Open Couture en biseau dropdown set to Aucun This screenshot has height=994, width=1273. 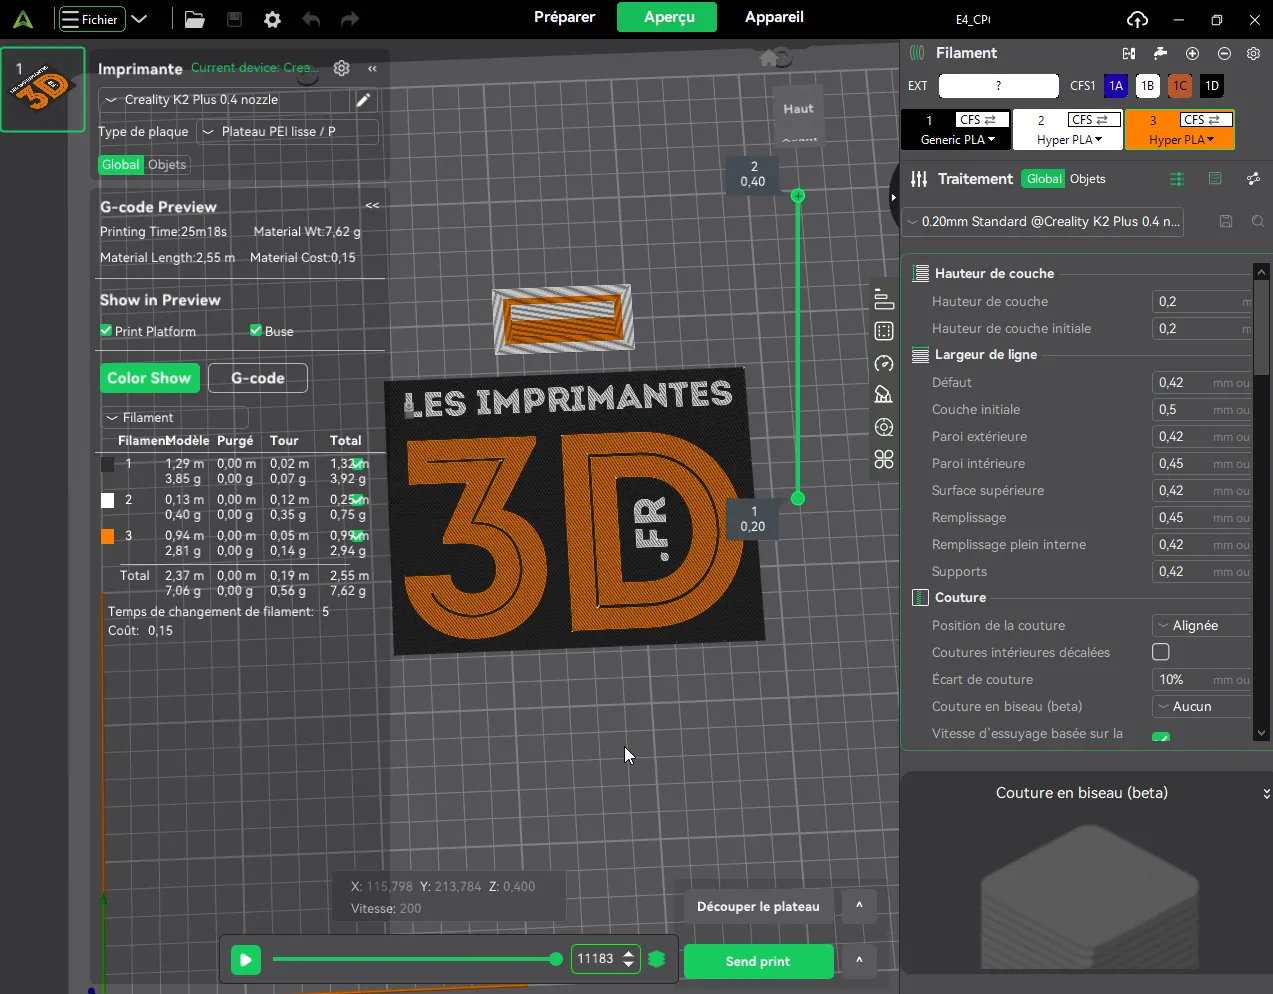pyautogui.click(x=1202, y=707)
